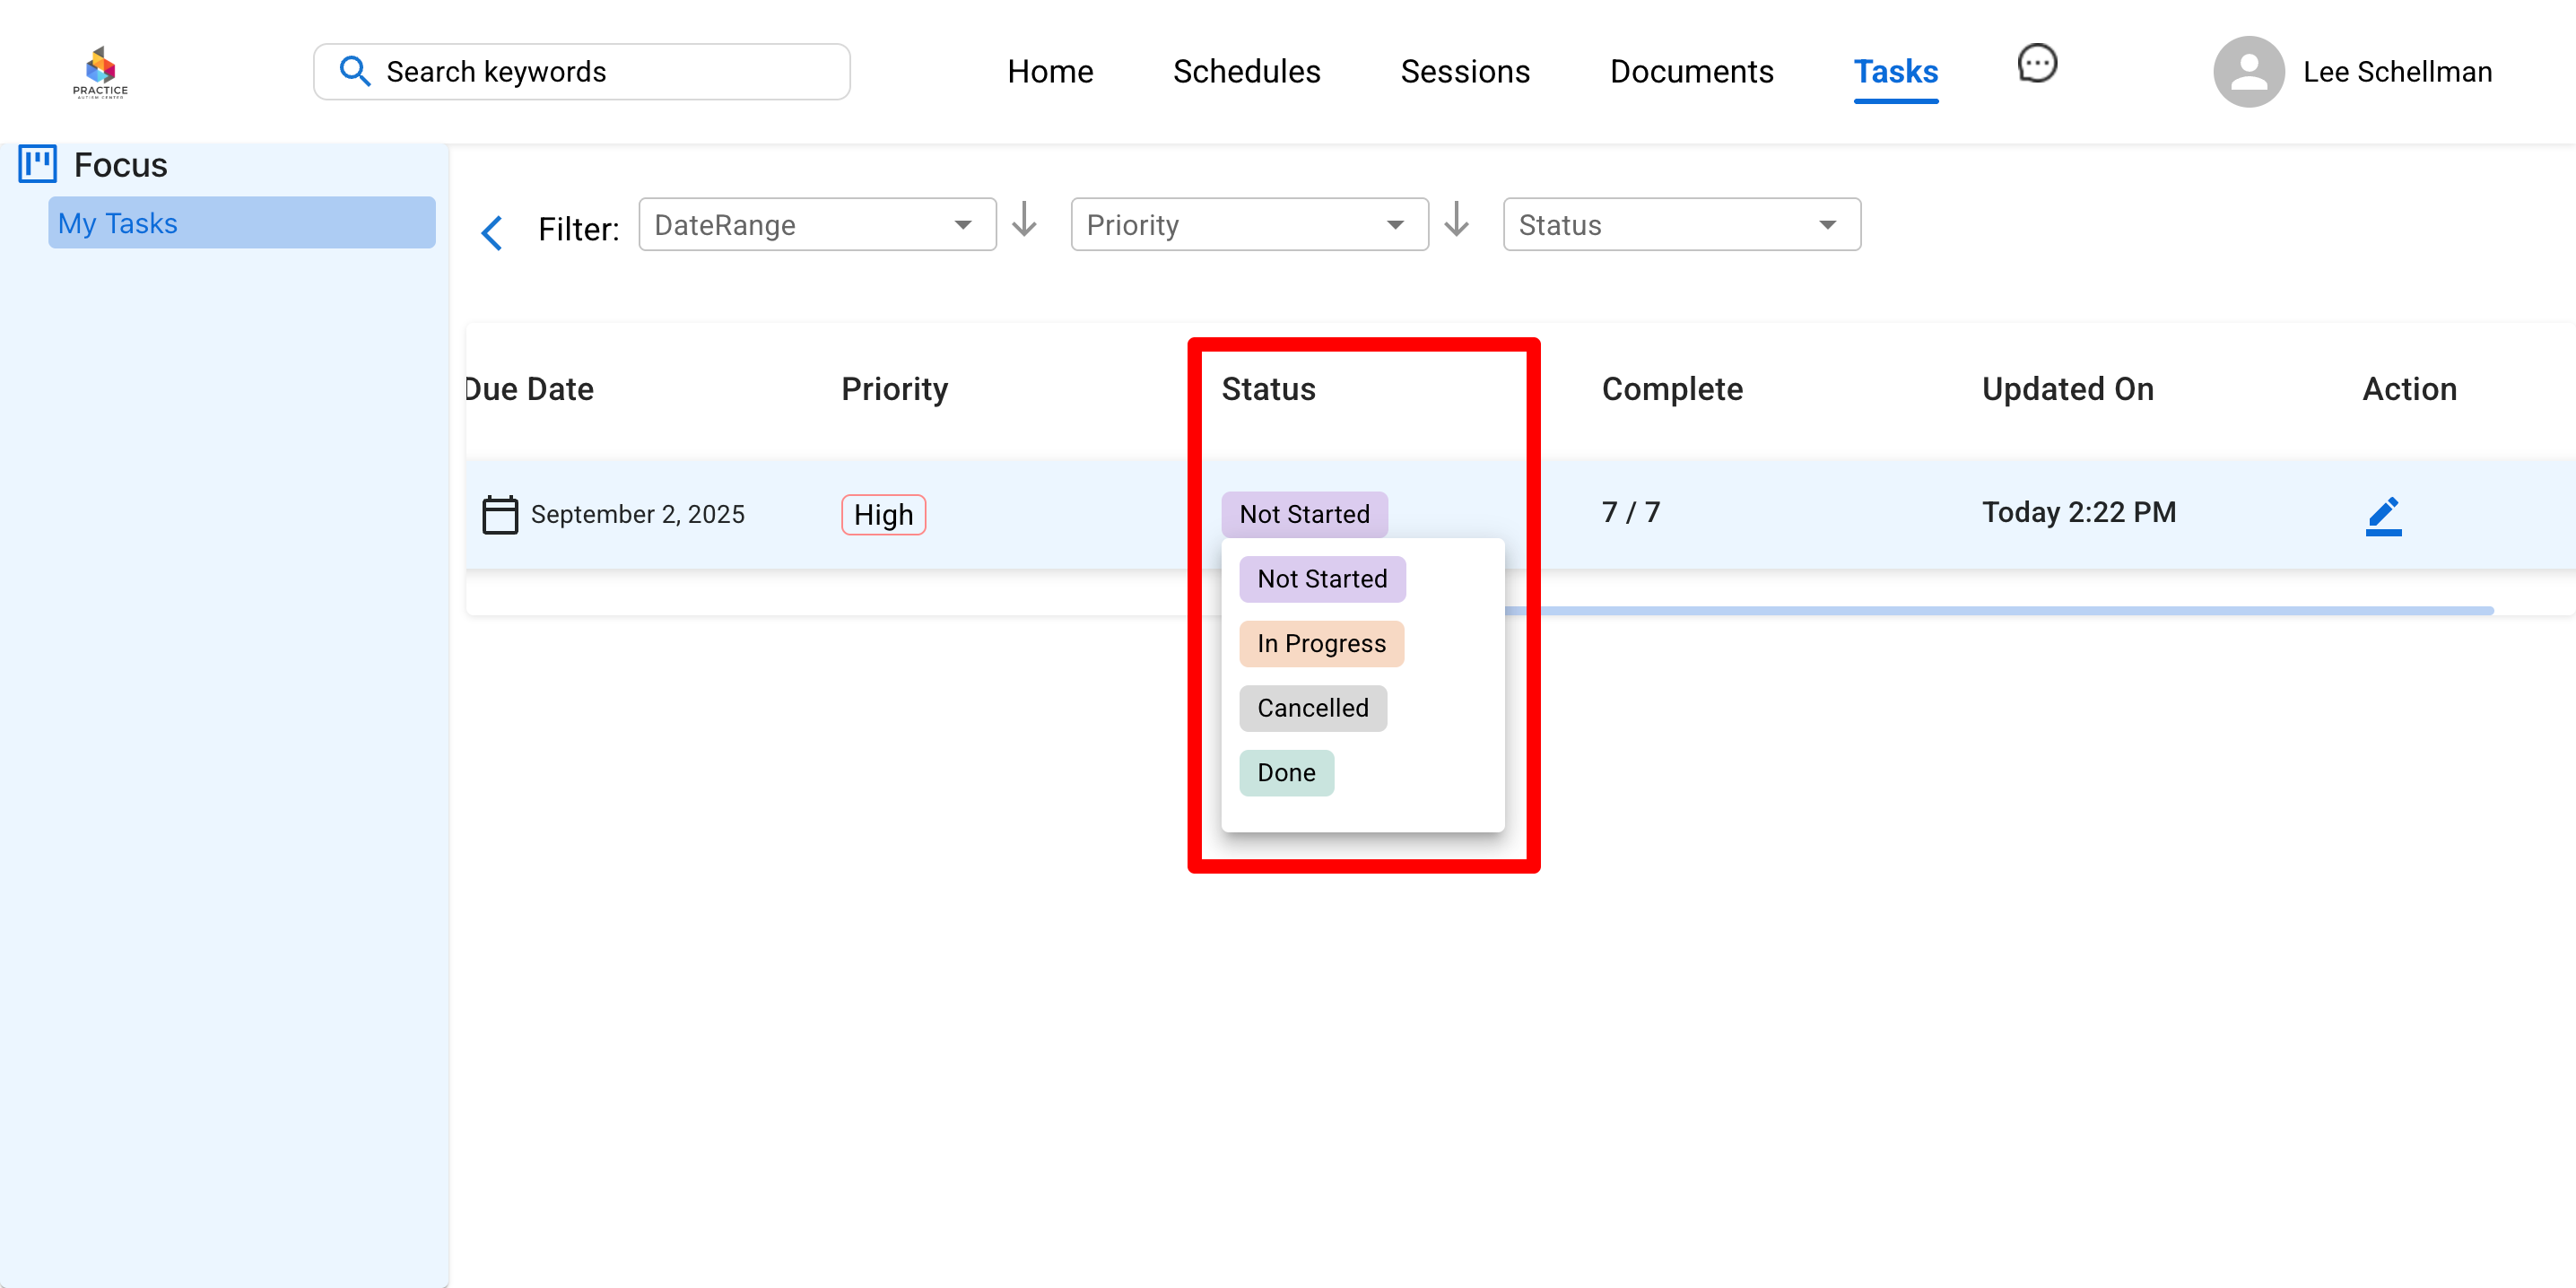Click the pencil edit action icon

(2383, 515)
